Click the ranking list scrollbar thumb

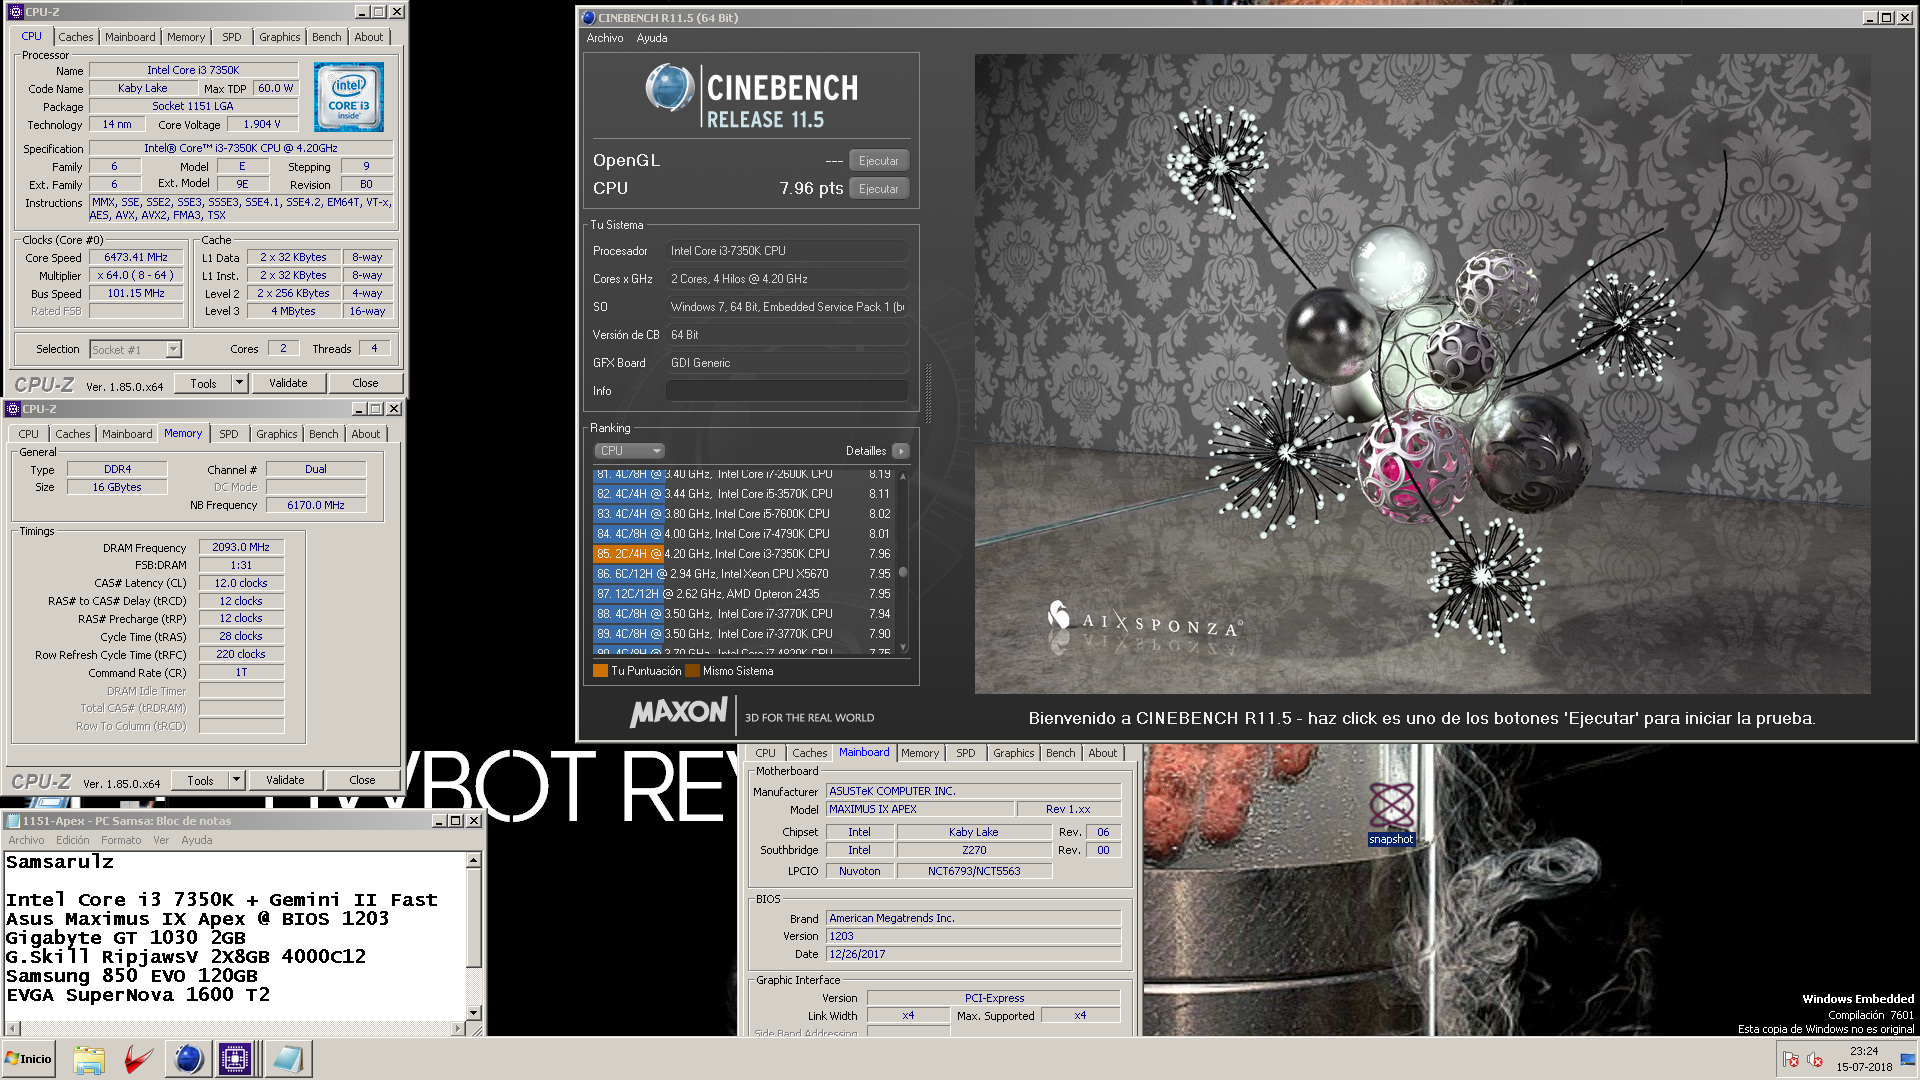[x=903, y=572]
